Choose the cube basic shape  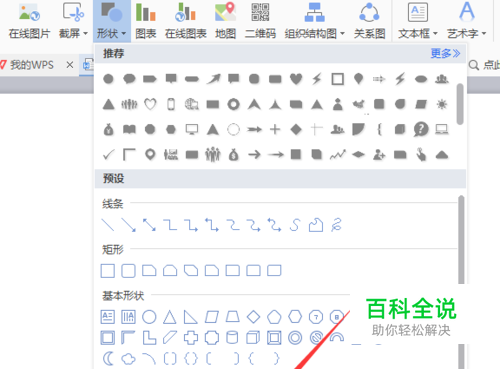coord(253,338)
